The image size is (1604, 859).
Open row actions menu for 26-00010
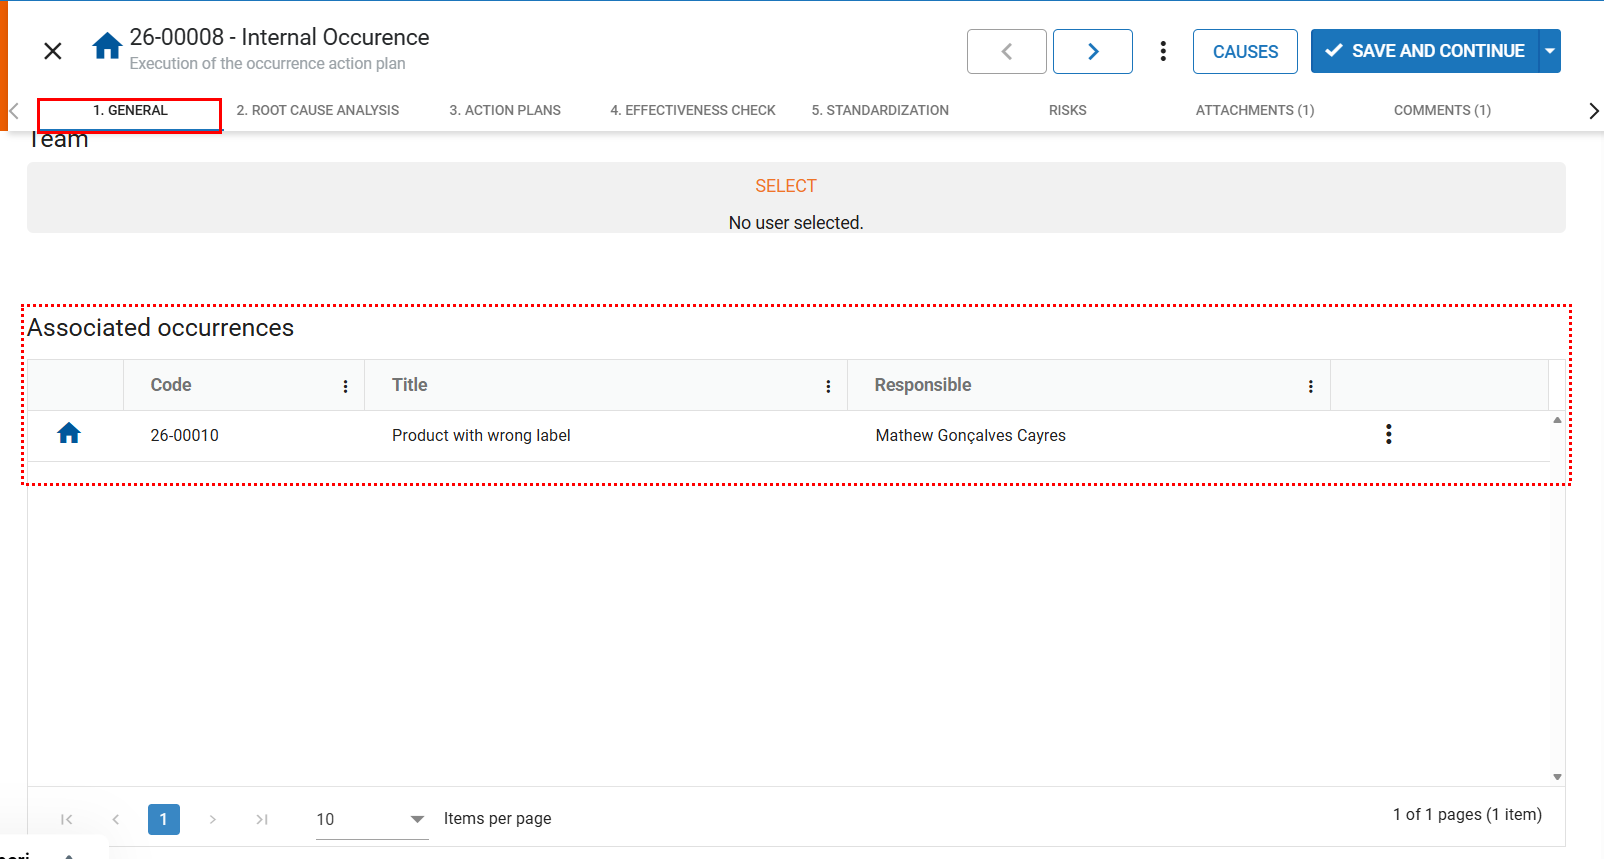click(1388, 434)
